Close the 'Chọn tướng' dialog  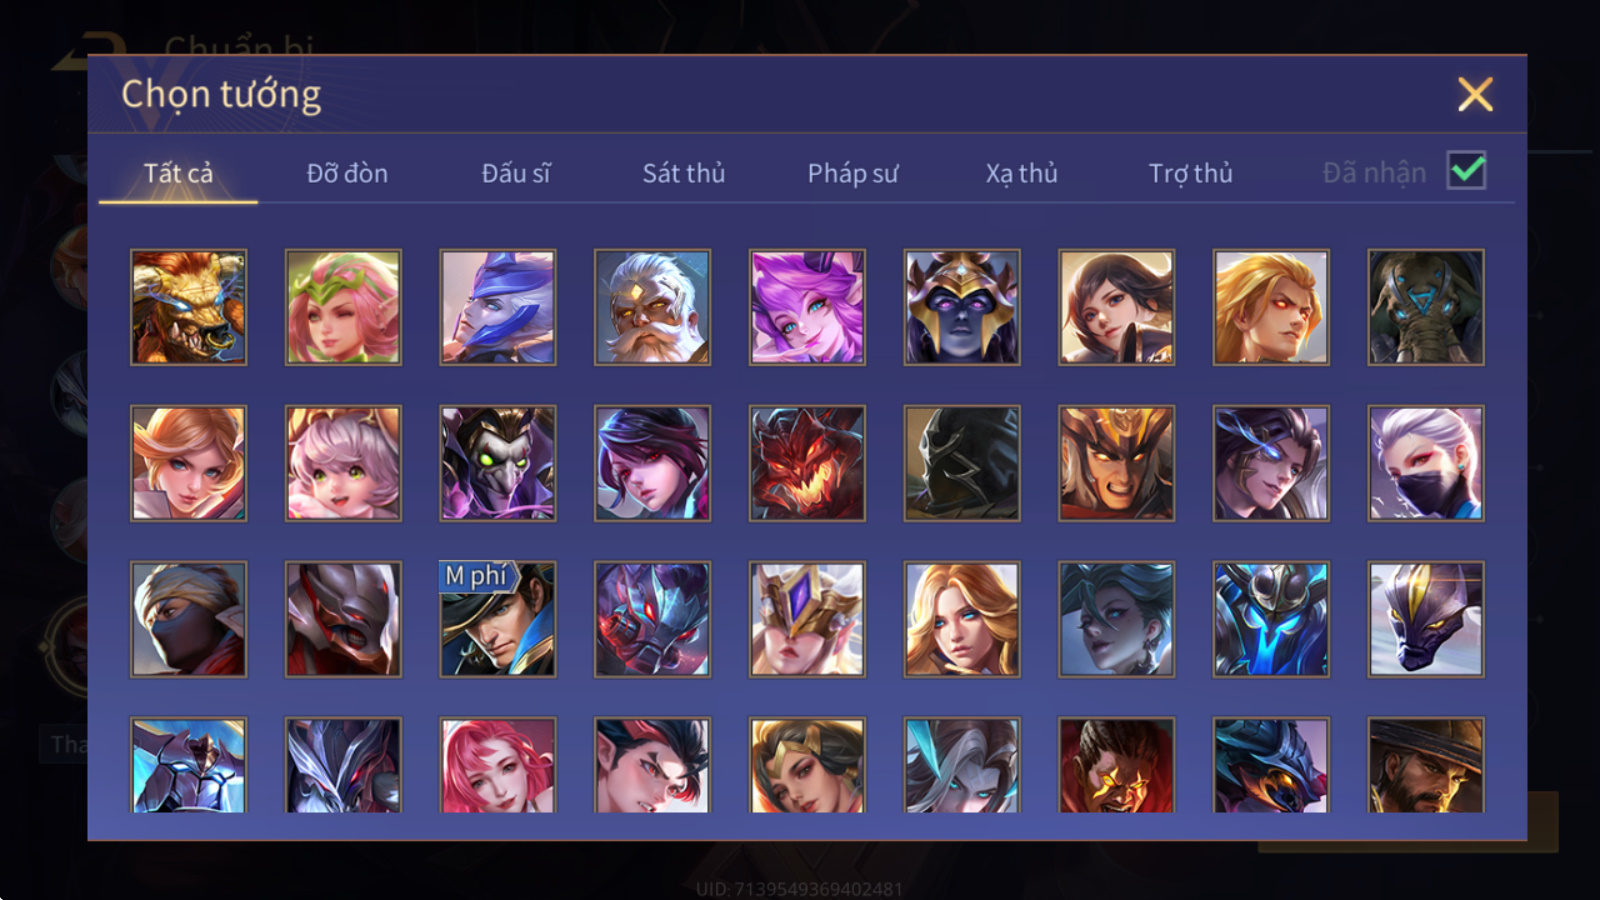point(1475,95)
